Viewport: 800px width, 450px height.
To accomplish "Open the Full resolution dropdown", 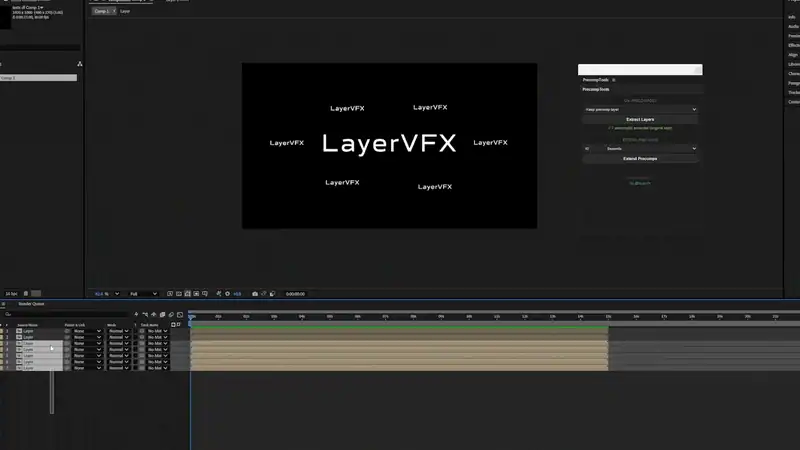I will 143,294.
